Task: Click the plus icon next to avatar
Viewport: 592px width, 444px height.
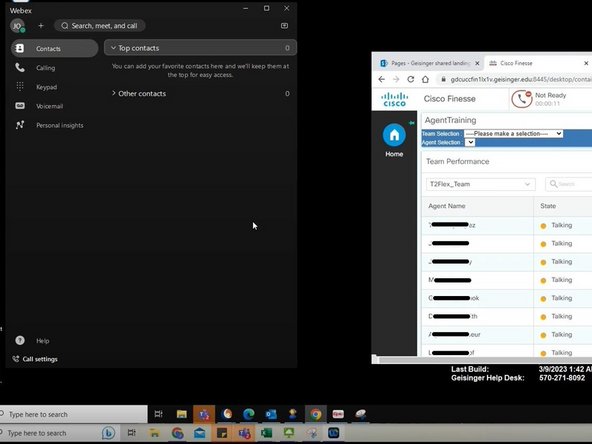Action: (41, 26)
